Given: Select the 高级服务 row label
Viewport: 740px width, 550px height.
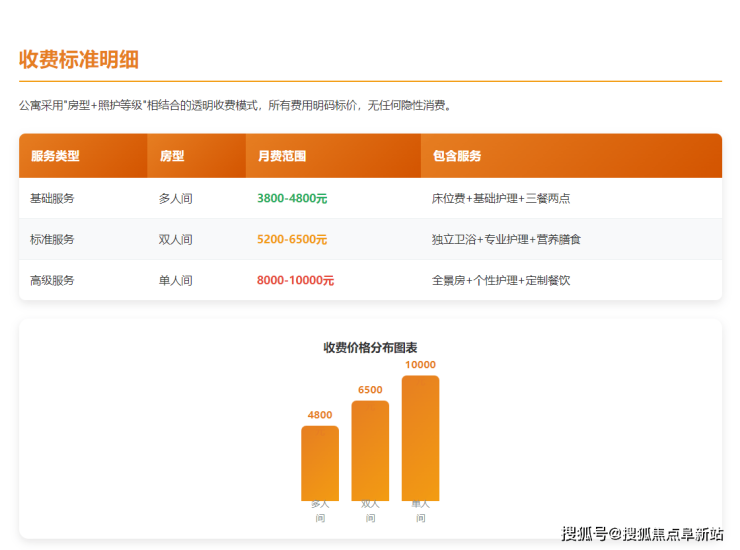Looking at the screenshot, I should (52, 281).
